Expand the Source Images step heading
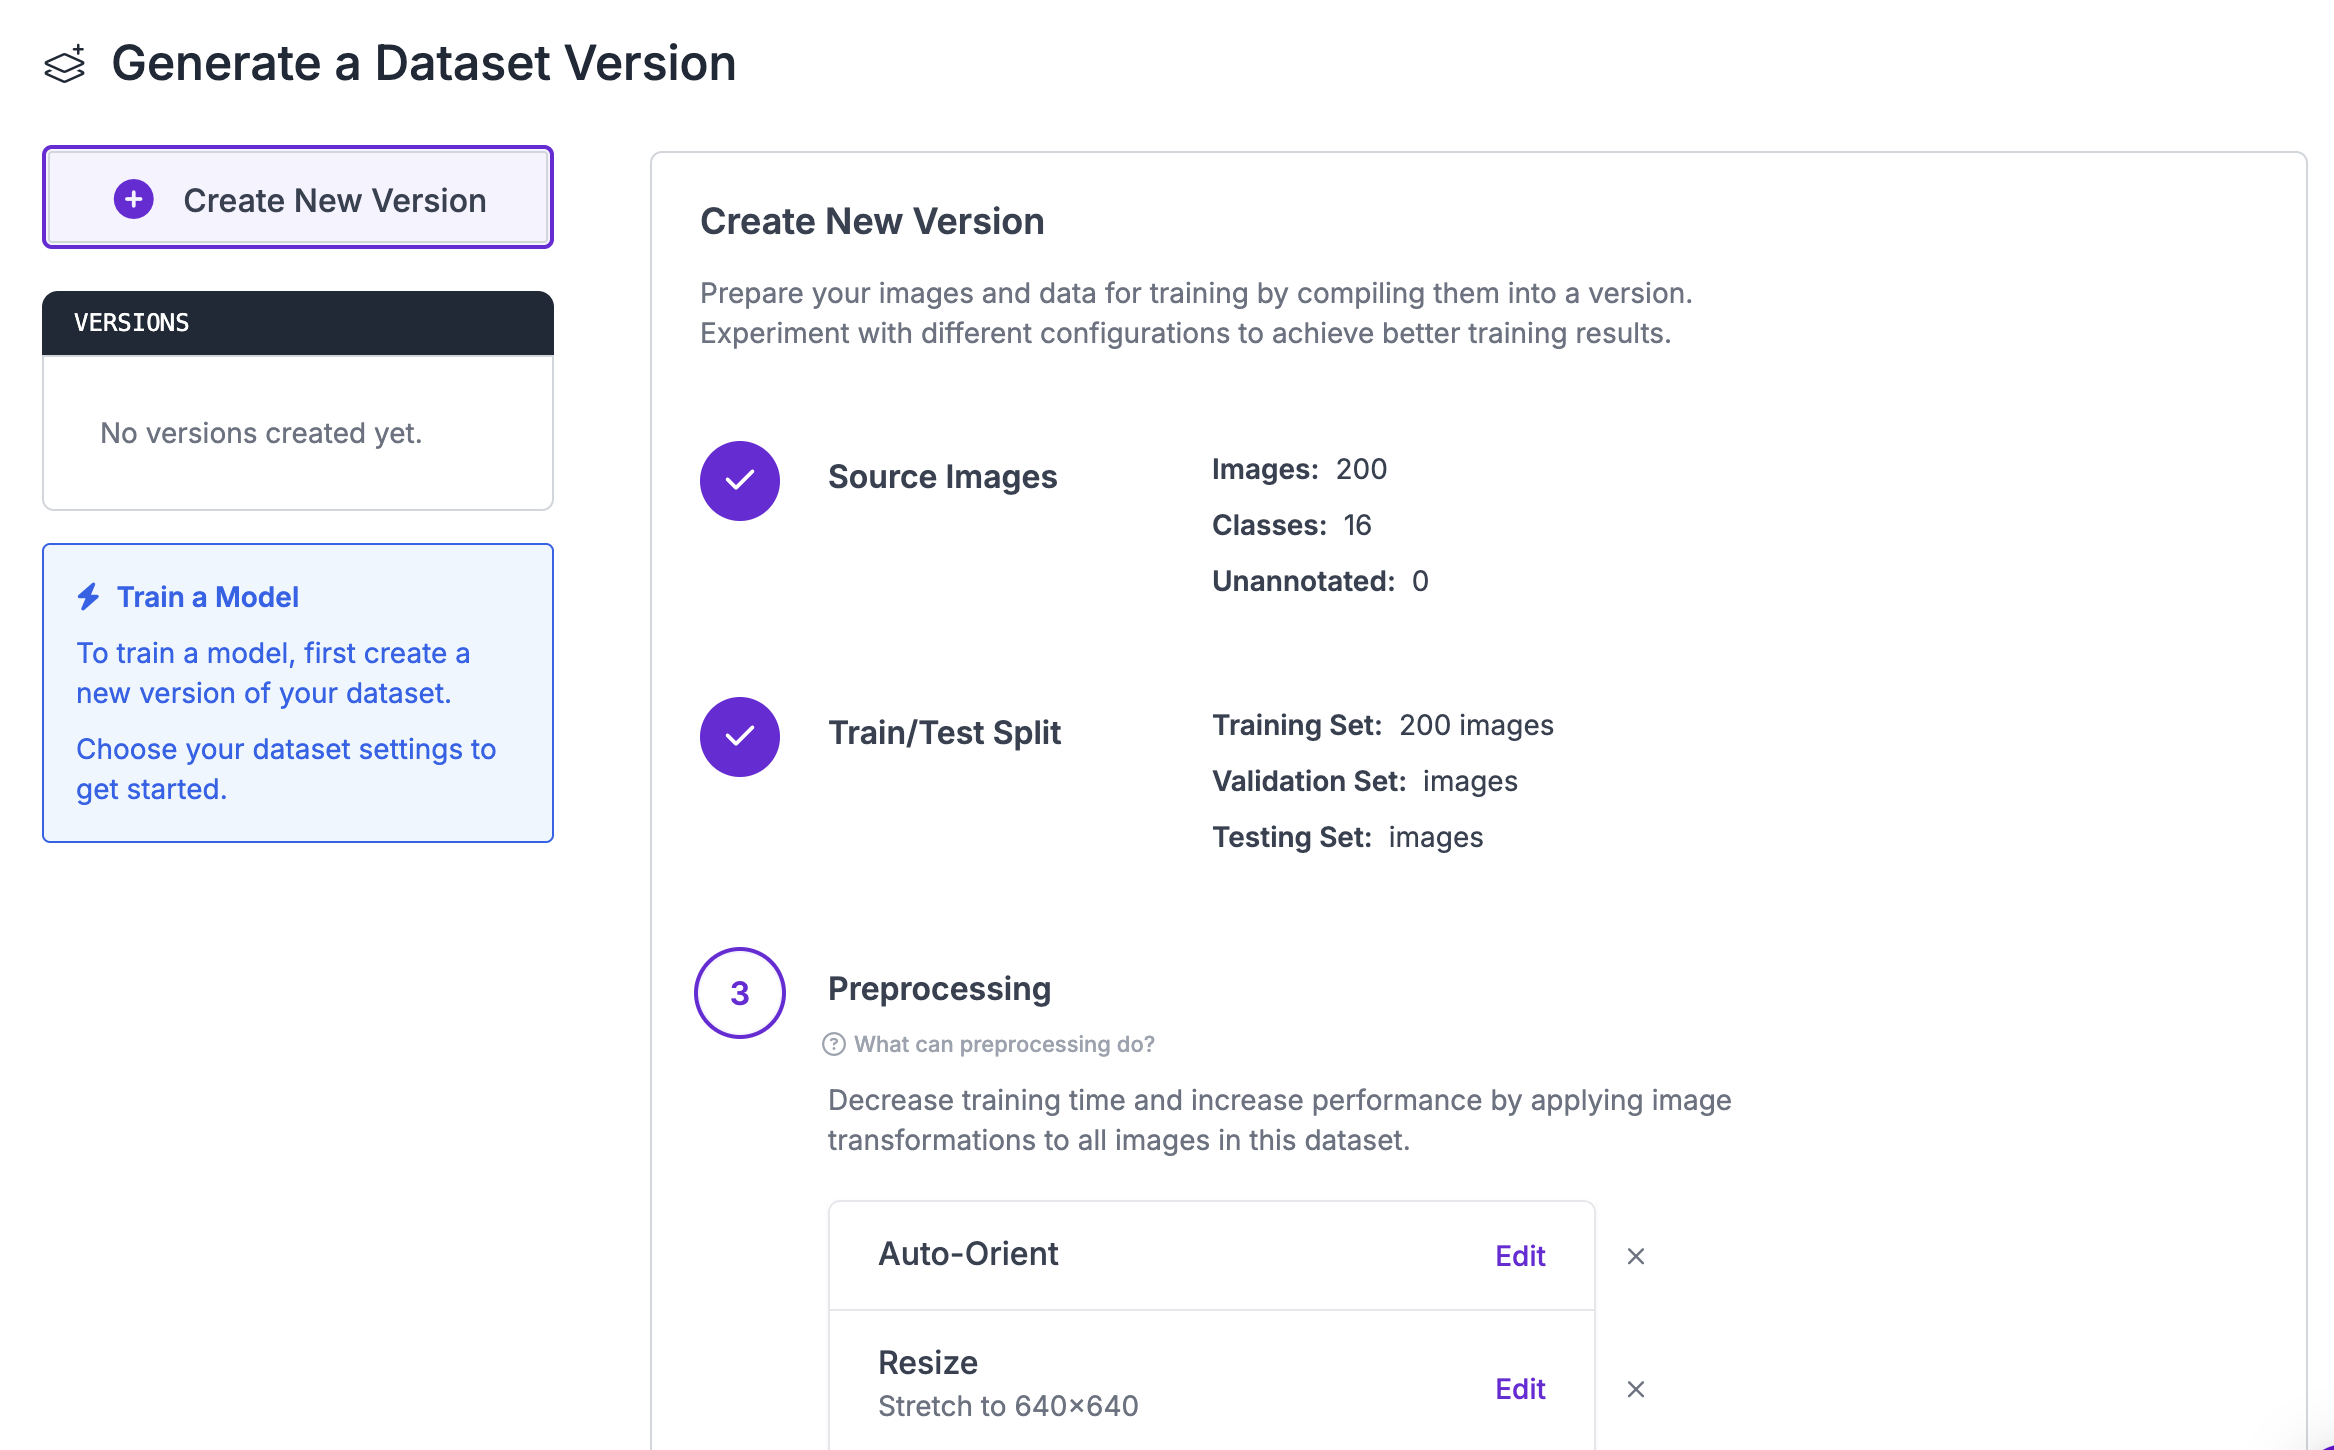Screen dimensions: 2334x1450 pos(941,477)
